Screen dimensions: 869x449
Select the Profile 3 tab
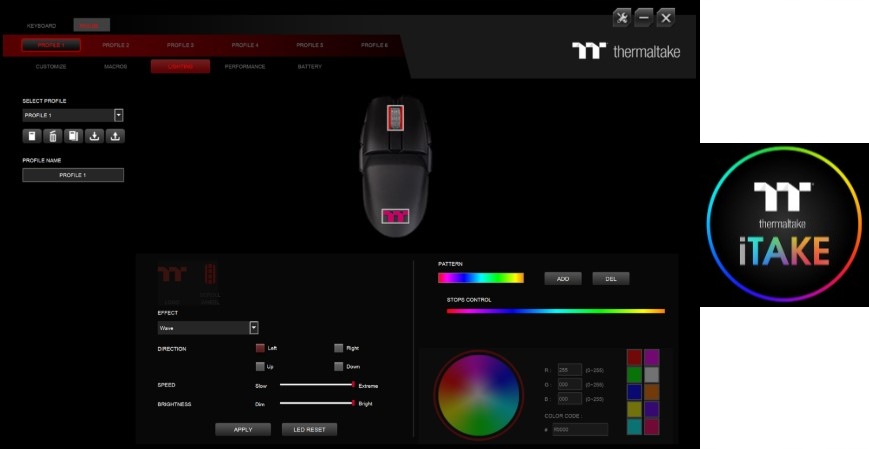180,45
